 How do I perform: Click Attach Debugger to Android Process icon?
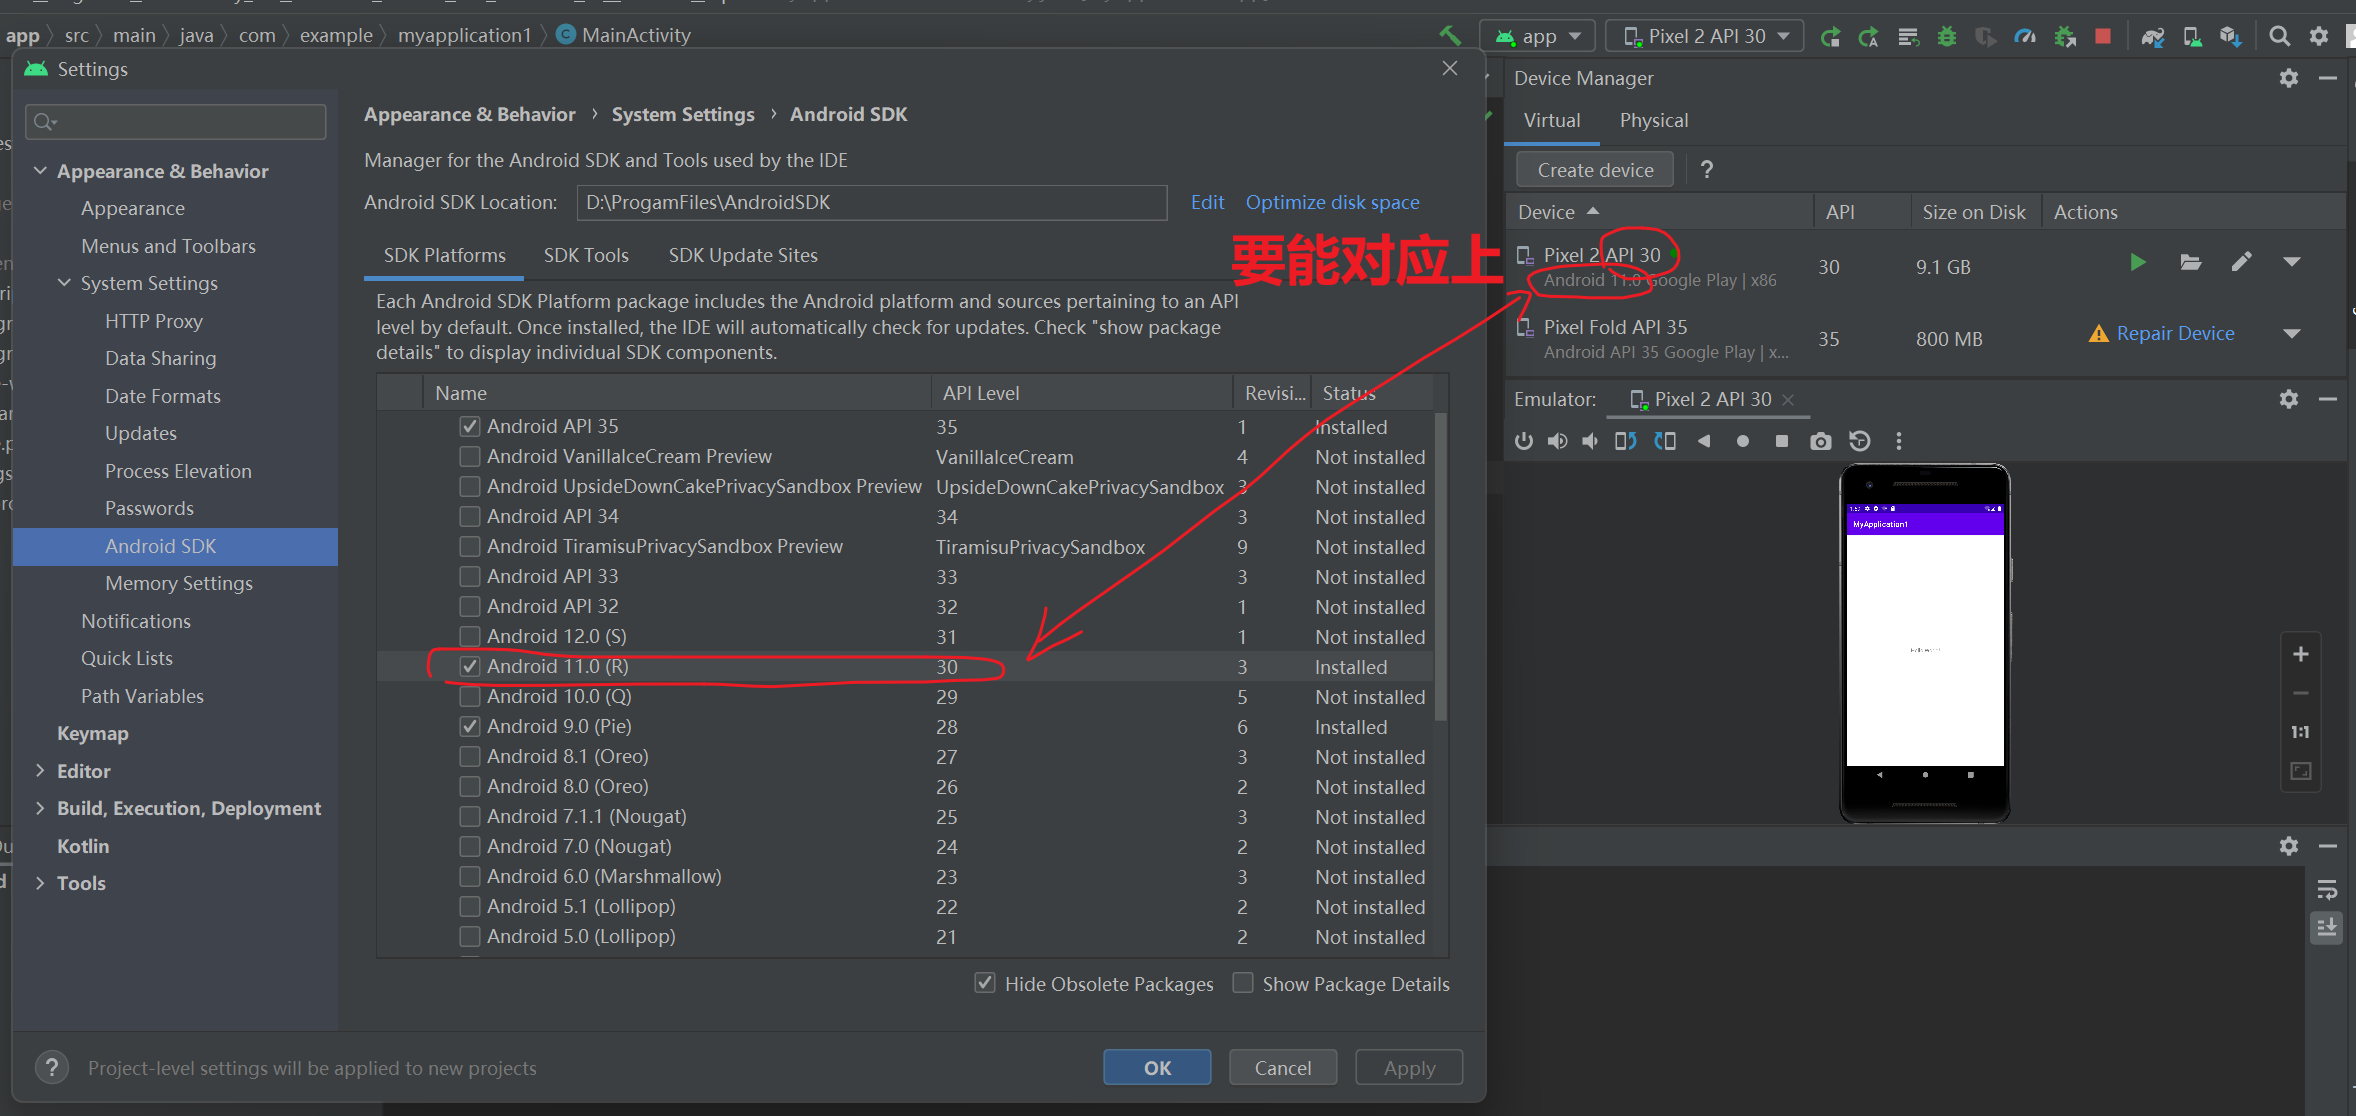point(2065,37)
